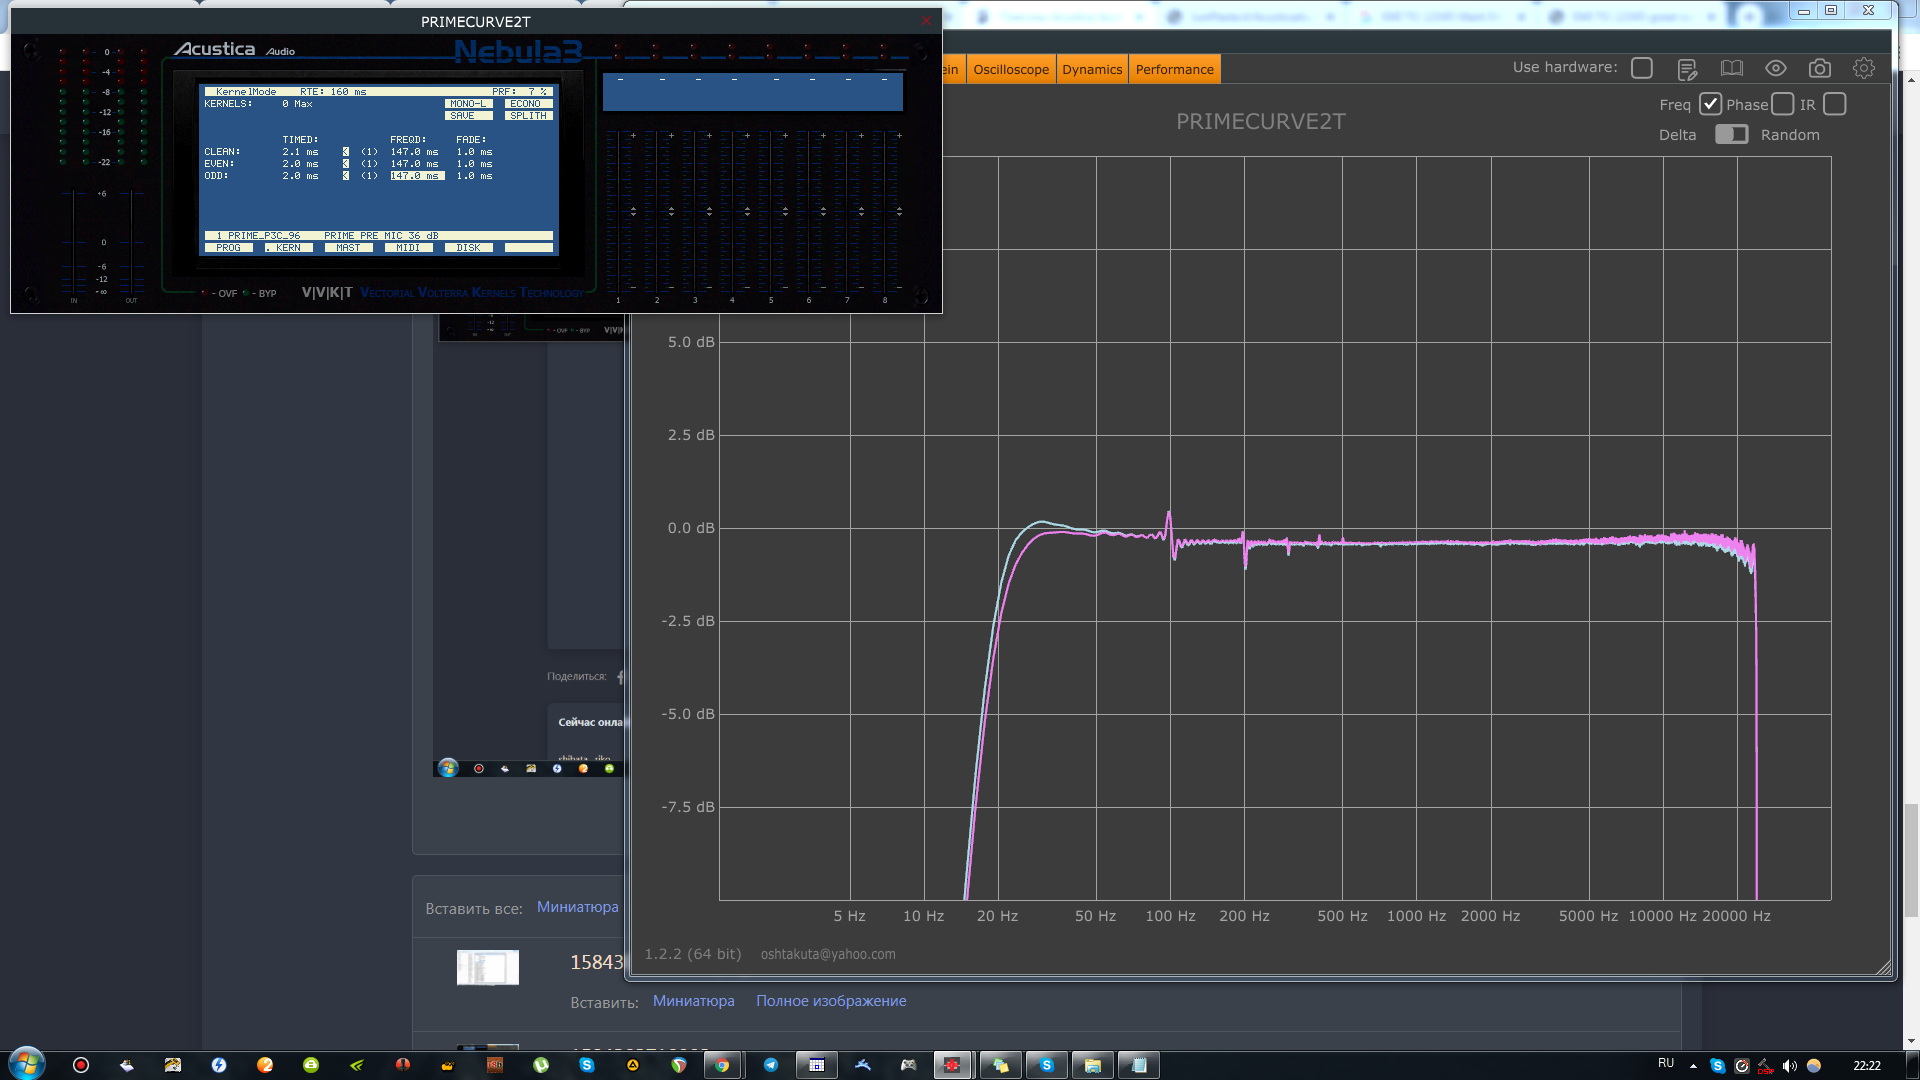Close the PRIMECURVE2T plugin window
Image resolution: width=1920 pixels, height=1080 pixels.
(927, 21)
